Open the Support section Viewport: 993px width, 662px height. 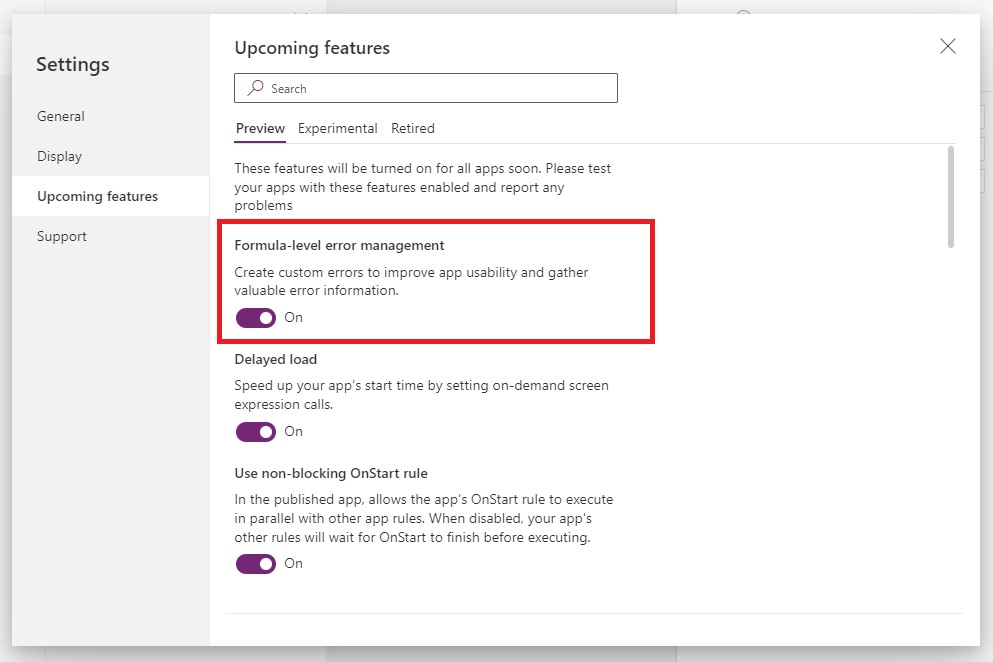pyautogui.click(x=61, y=236)
